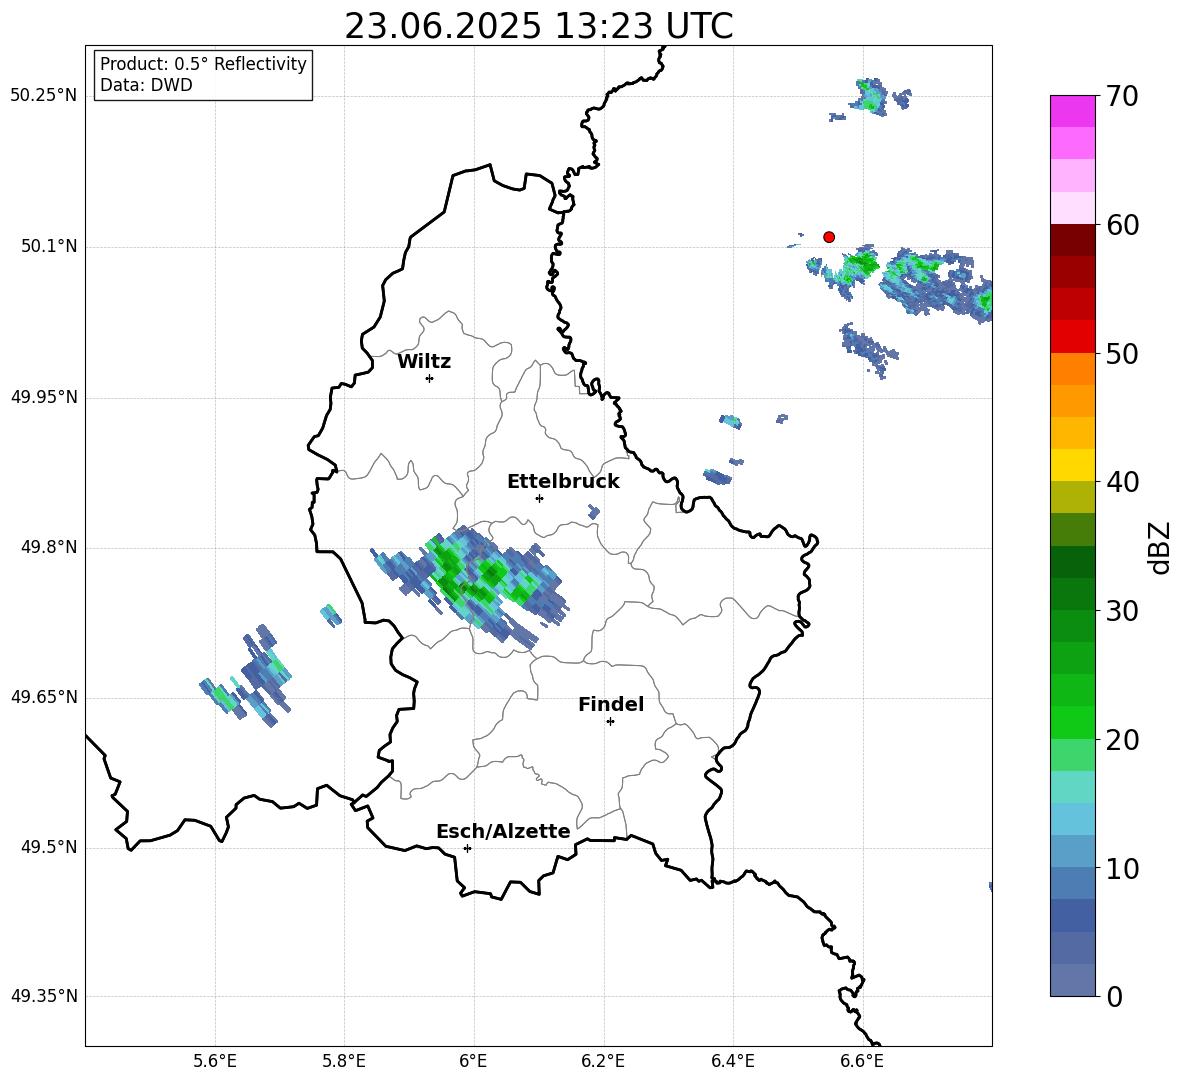Click the 49.95°N latitude label

click(x=44, y=397)
